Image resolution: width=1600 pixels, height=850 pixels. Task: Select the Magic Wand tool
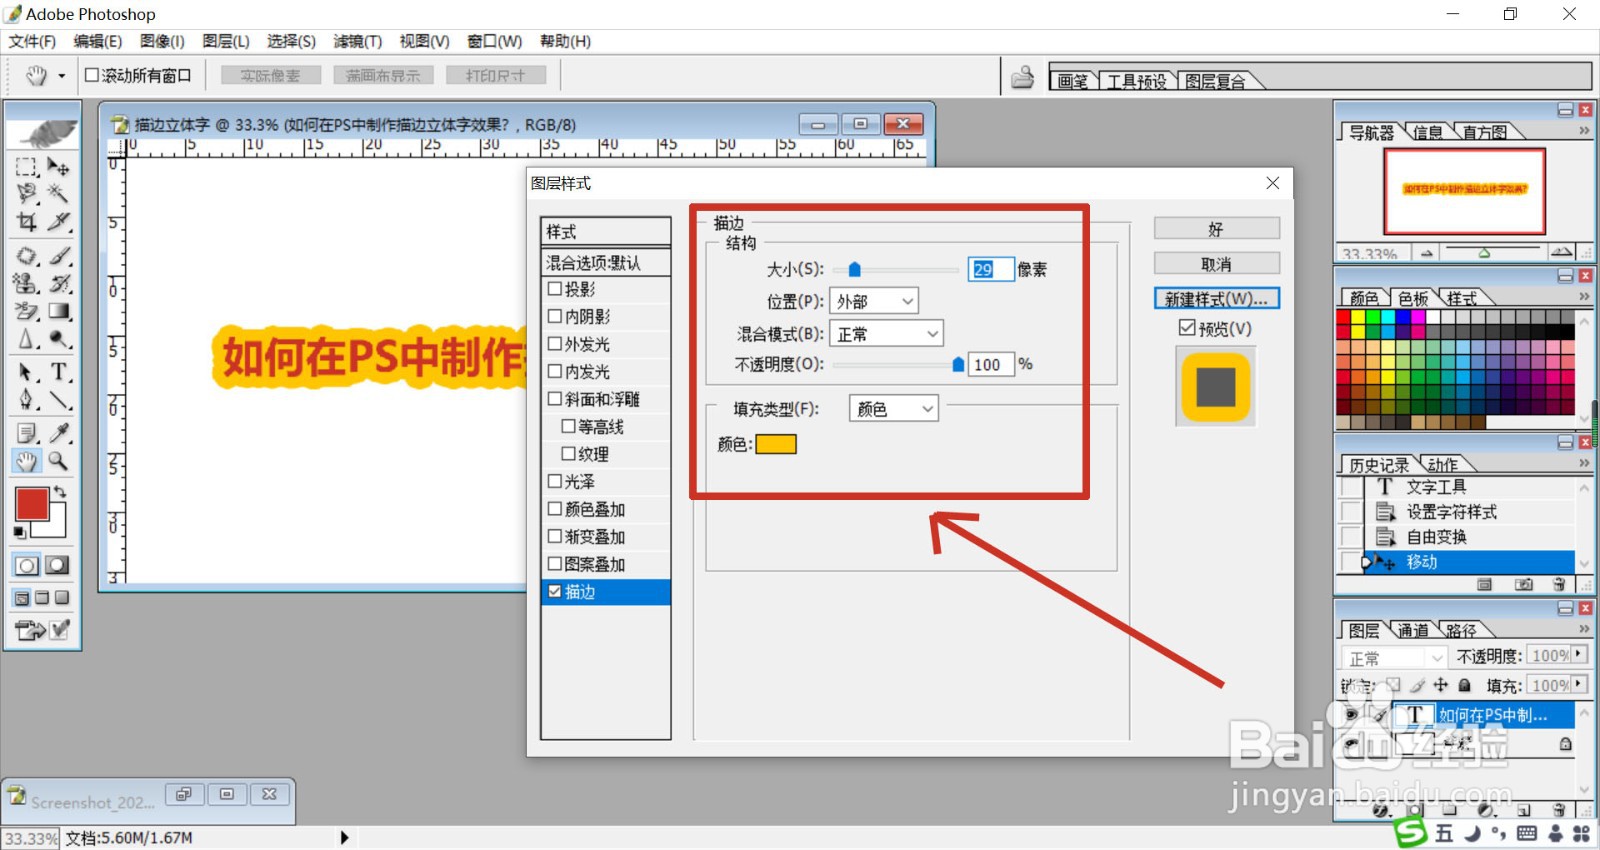59,193
